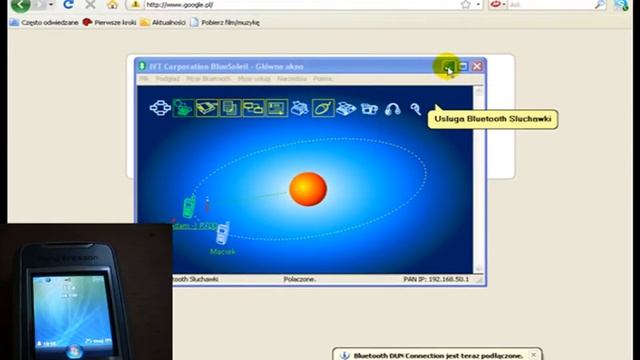Click the BlueSoleil scrollbar down arrow

tap(478, 268)
